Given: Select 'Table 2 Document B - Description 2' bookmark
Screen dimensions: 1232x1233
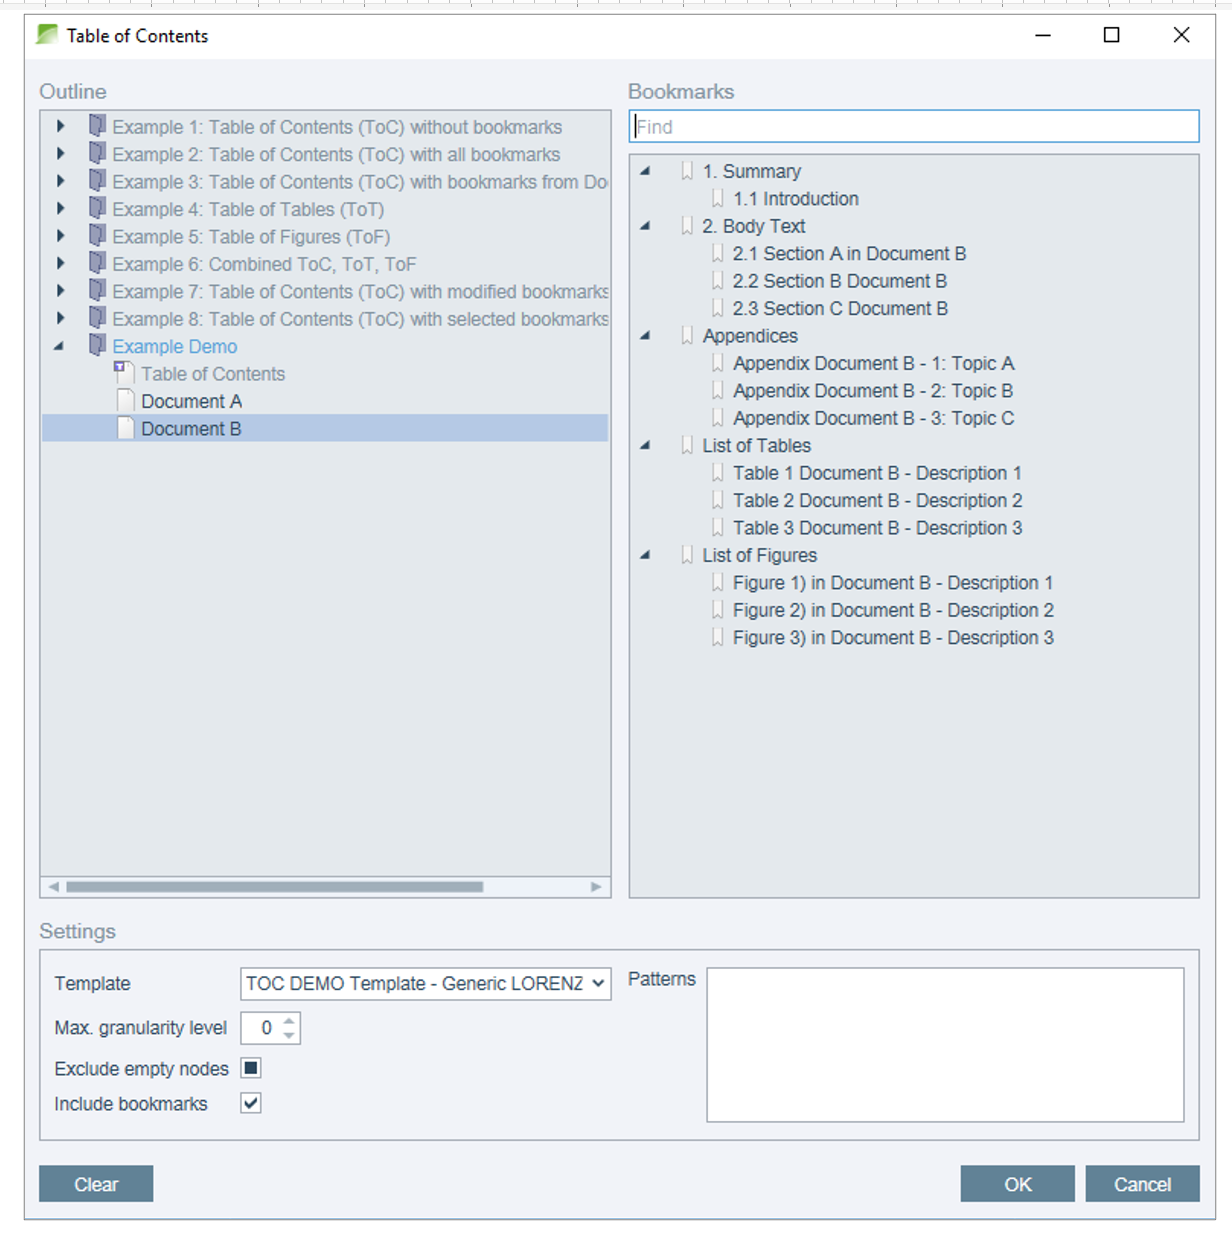Looking at the screenshot, I should (x=877, y=500).
